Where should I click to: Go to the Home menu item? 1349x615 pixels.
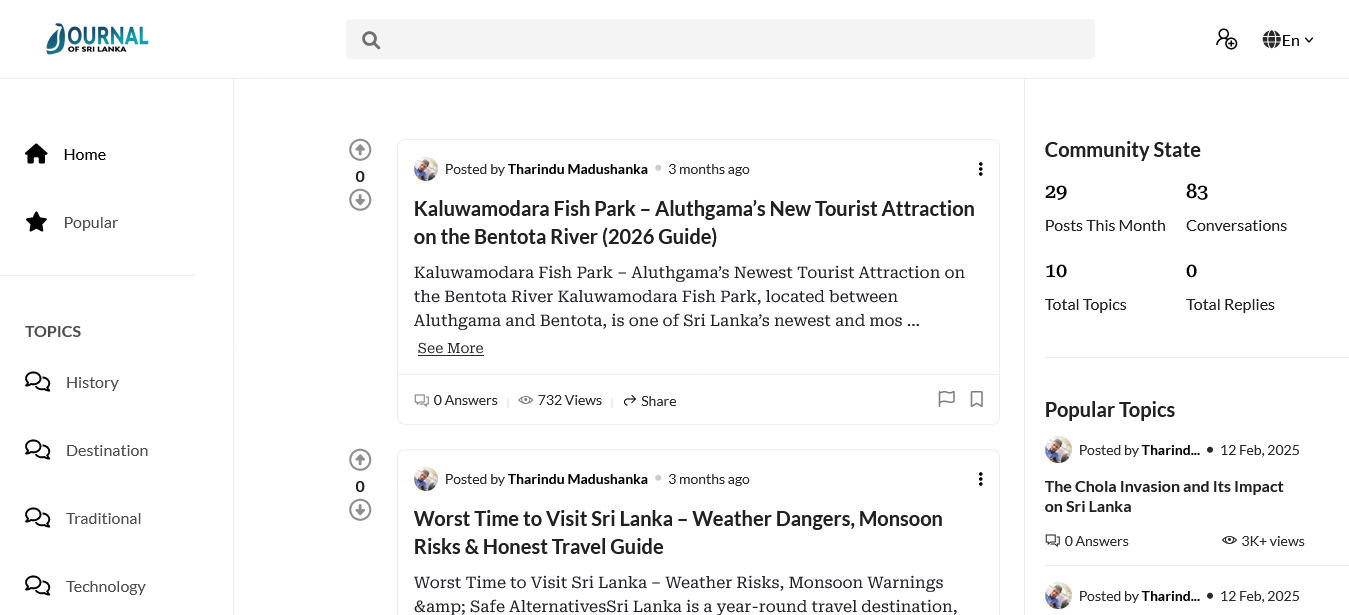[84, 154]
